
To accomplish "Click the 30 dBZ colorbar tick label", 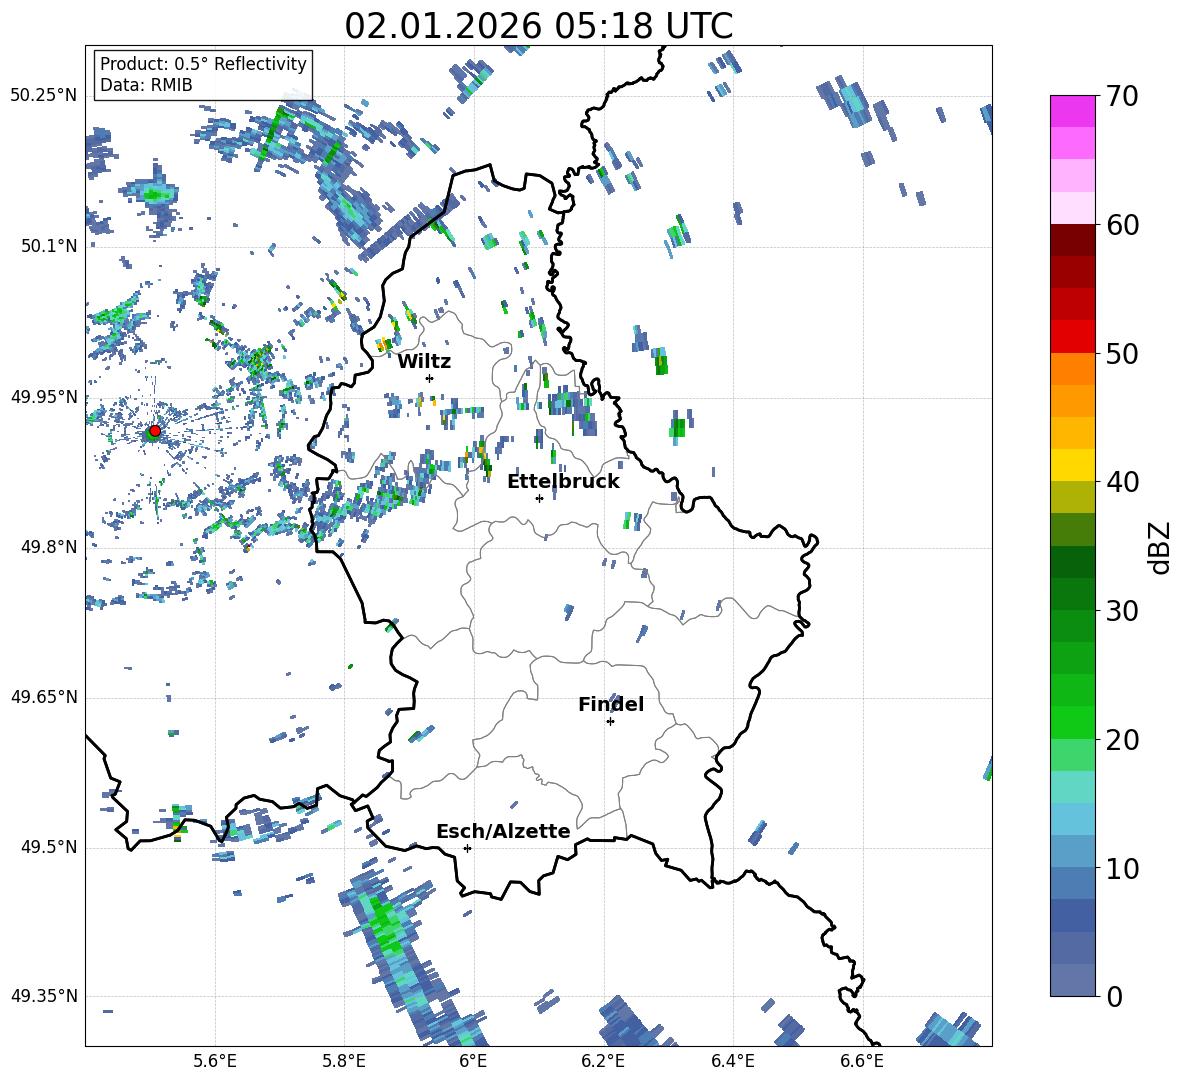I will coord(1121,611).
